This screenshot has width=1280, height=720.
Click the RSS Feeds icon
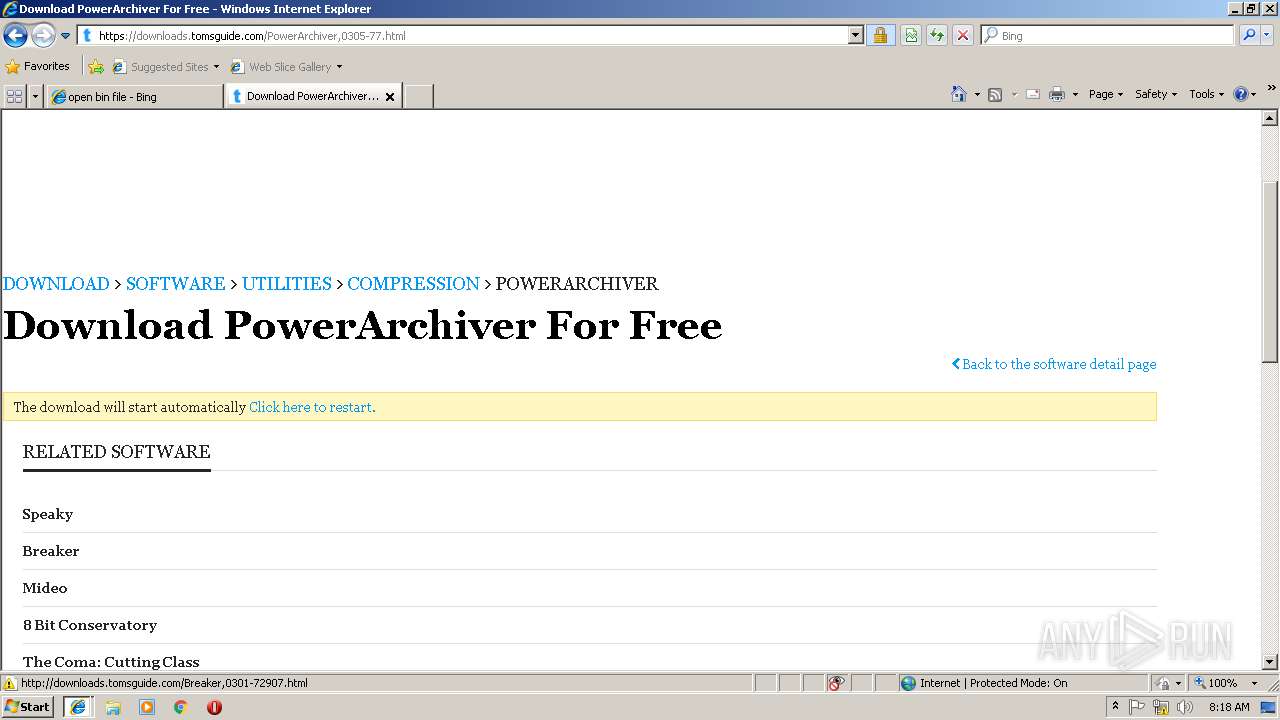pos(995,94)
